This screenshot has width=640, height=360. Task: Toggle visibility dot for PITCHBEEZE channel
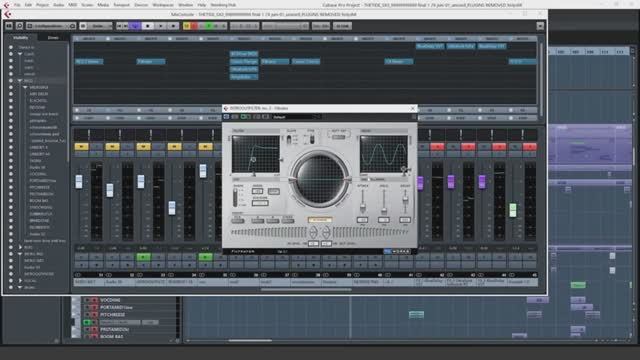coord(11,187)
